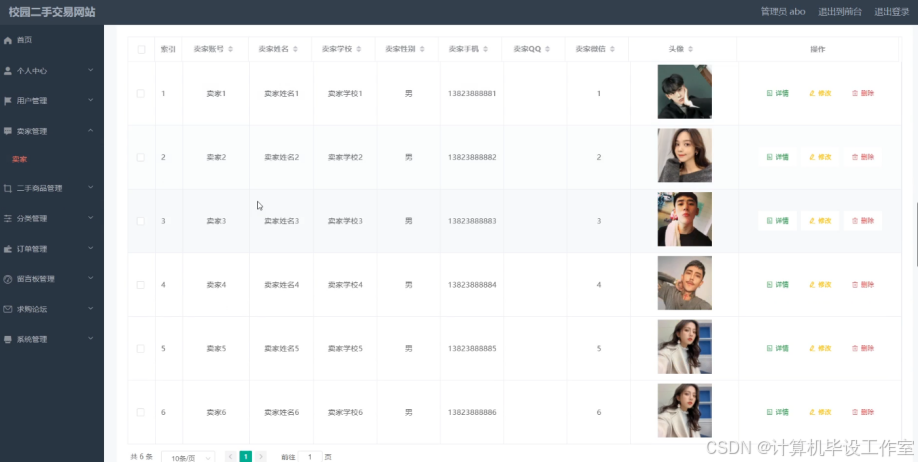Image resolution: width=918 pixels, height=463 pixels.
Task: Click 删除 for 卖家3
Action: pyautogui.click(x=862, y=221)
